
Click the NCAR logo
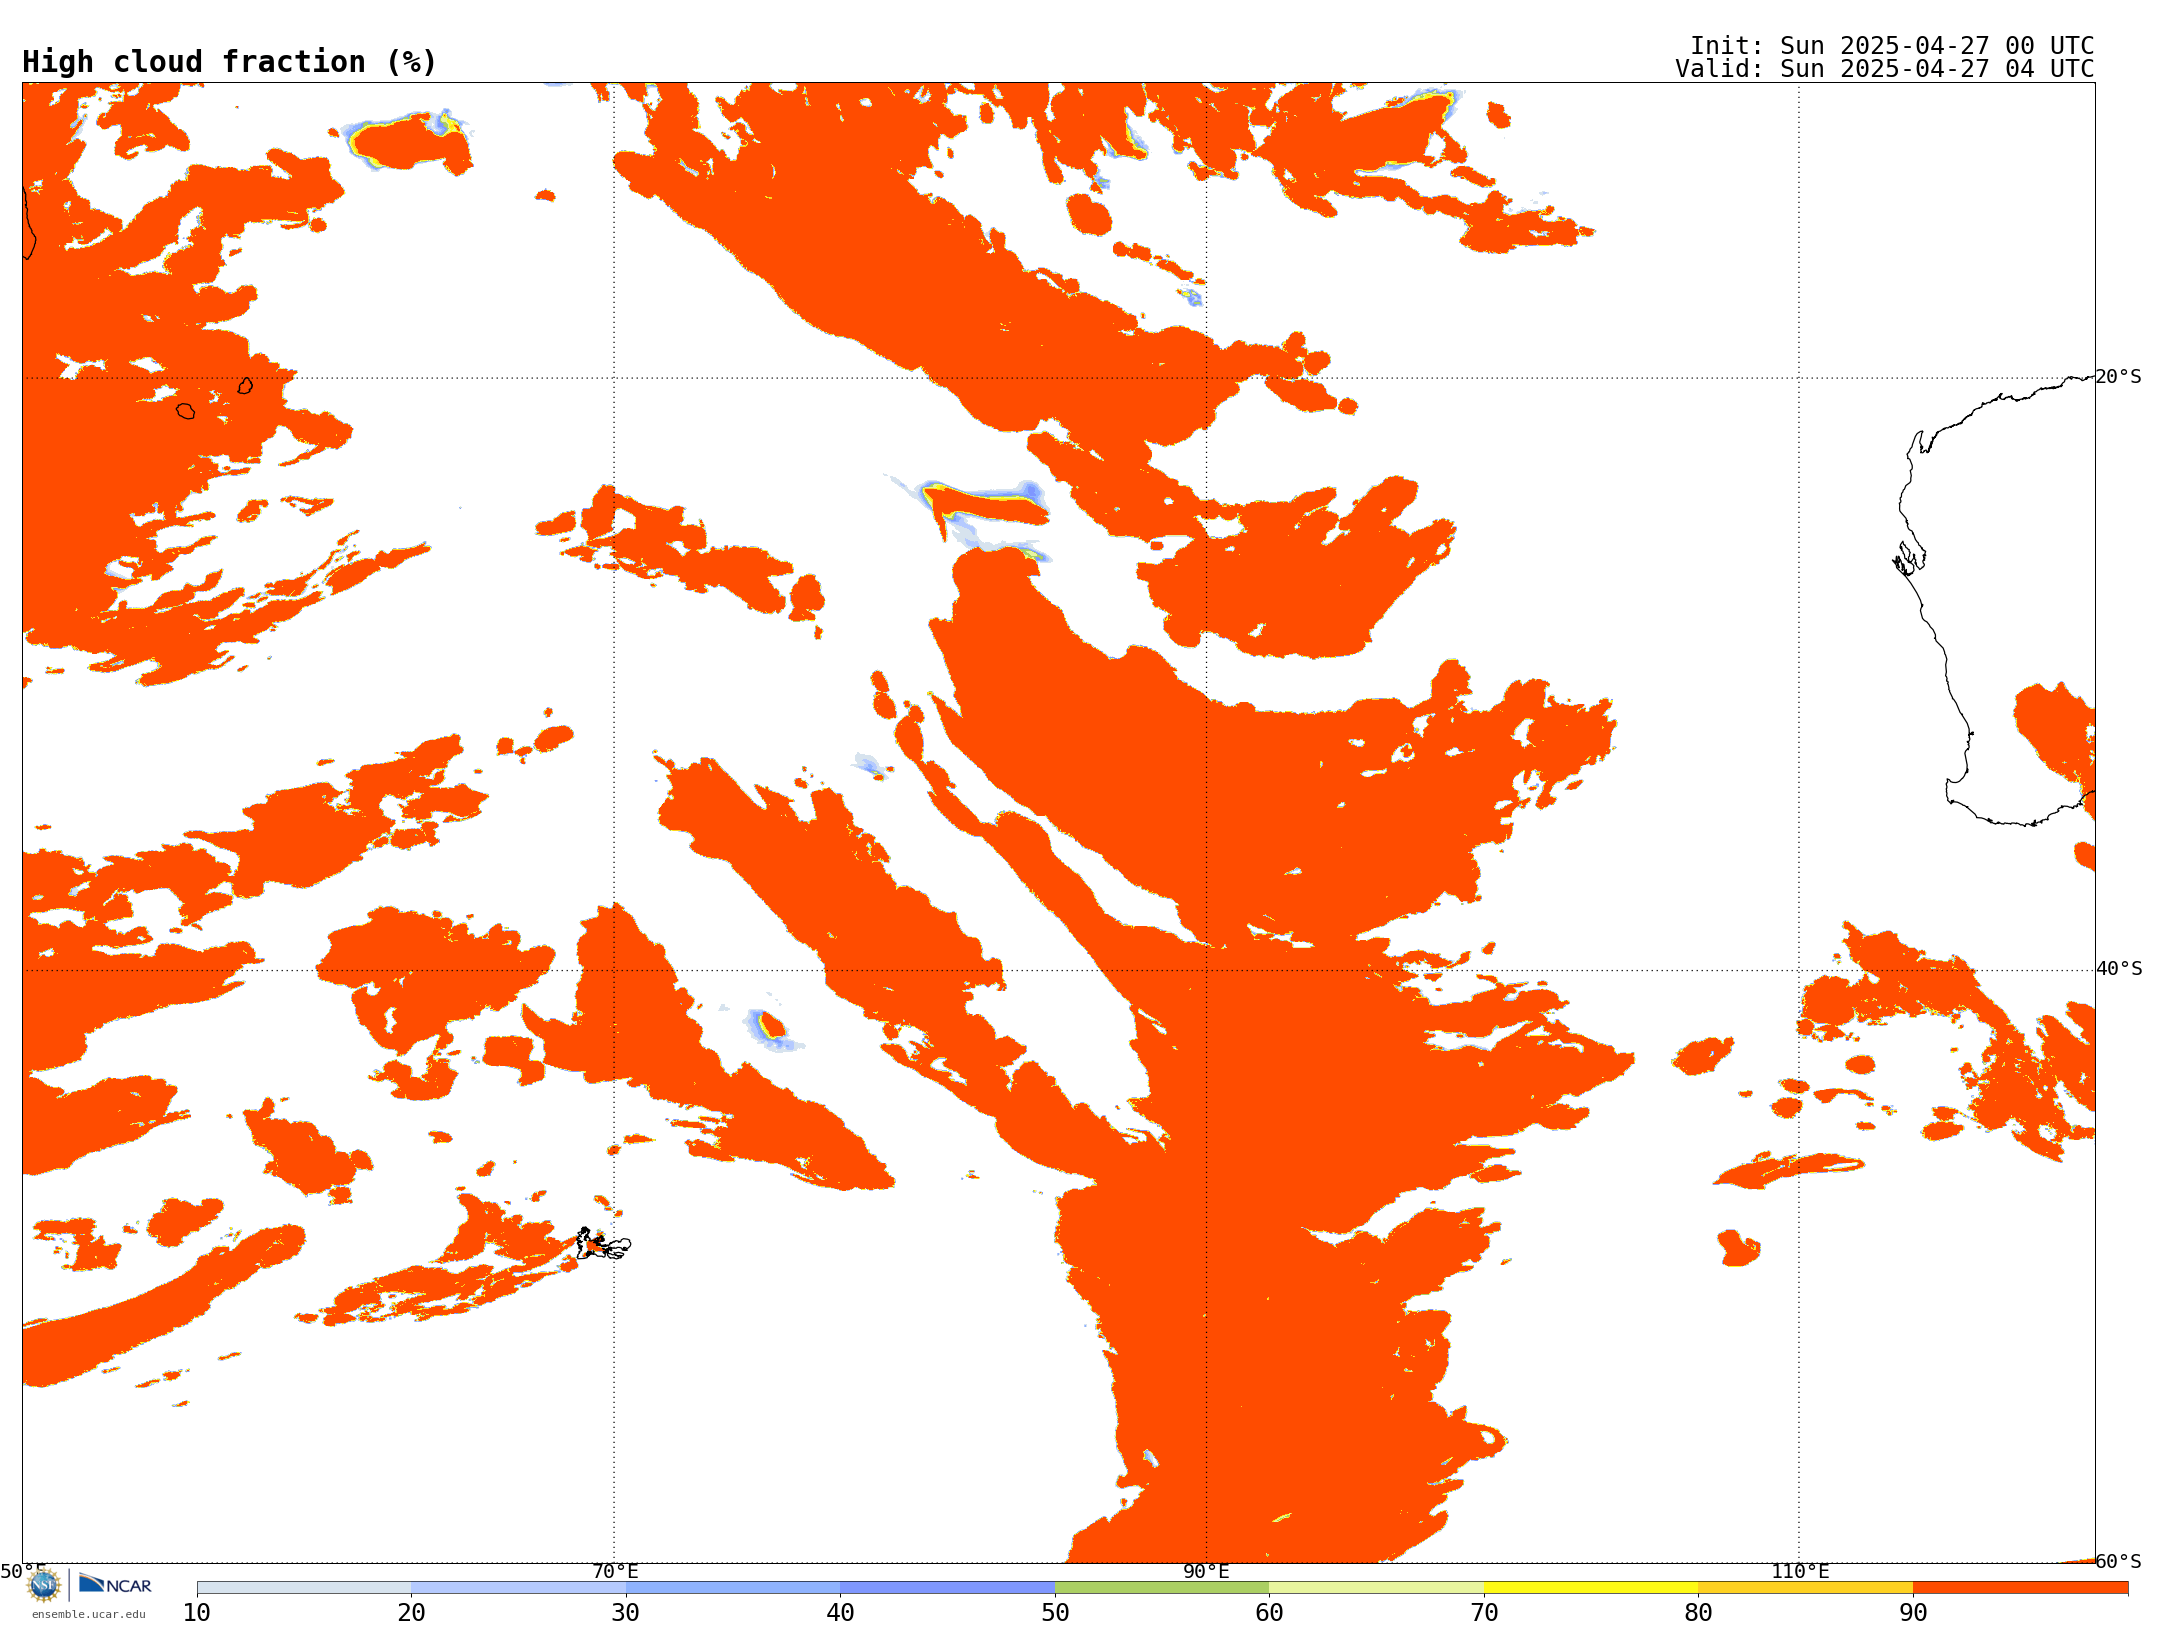pyautogui.click(x=115, y=1585)
